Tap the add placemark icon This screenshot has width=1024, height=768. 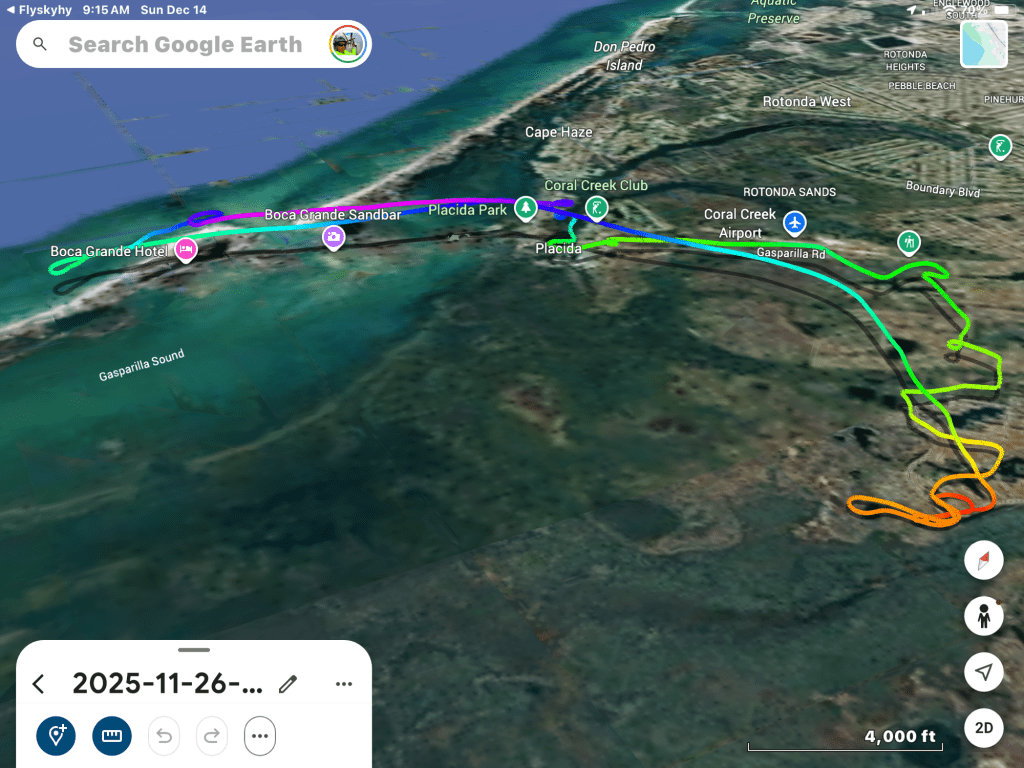(56, 735)
